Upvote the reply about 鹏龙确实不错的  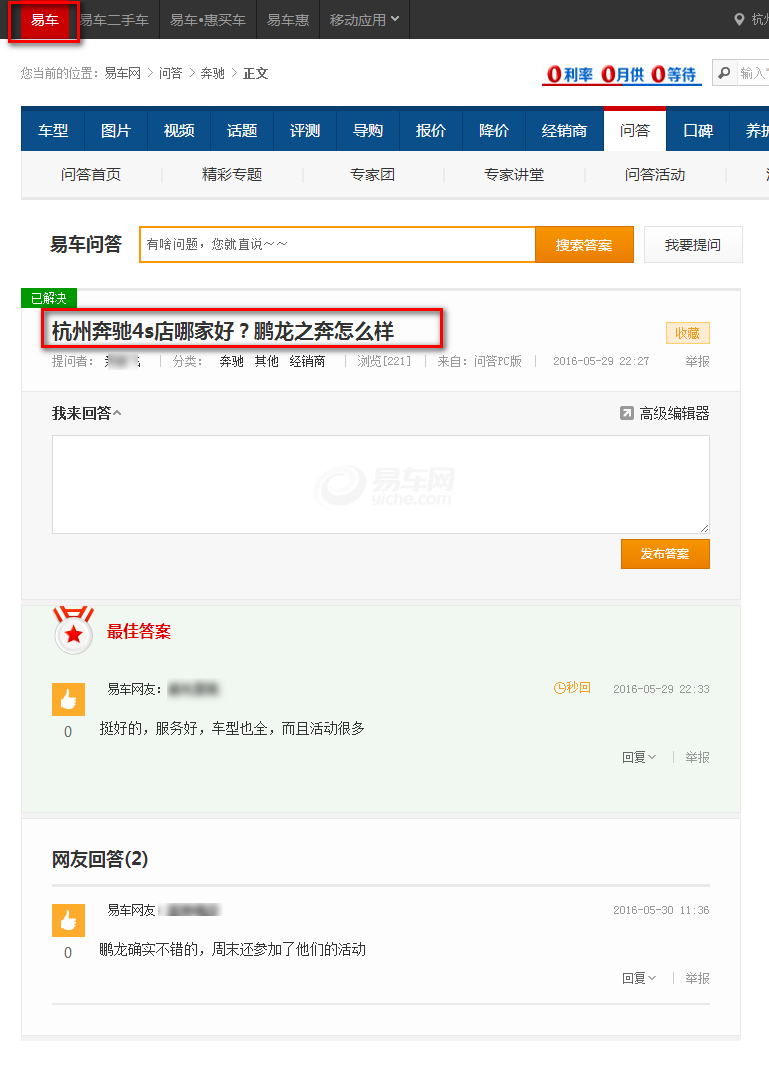click(x=68, y=921)
